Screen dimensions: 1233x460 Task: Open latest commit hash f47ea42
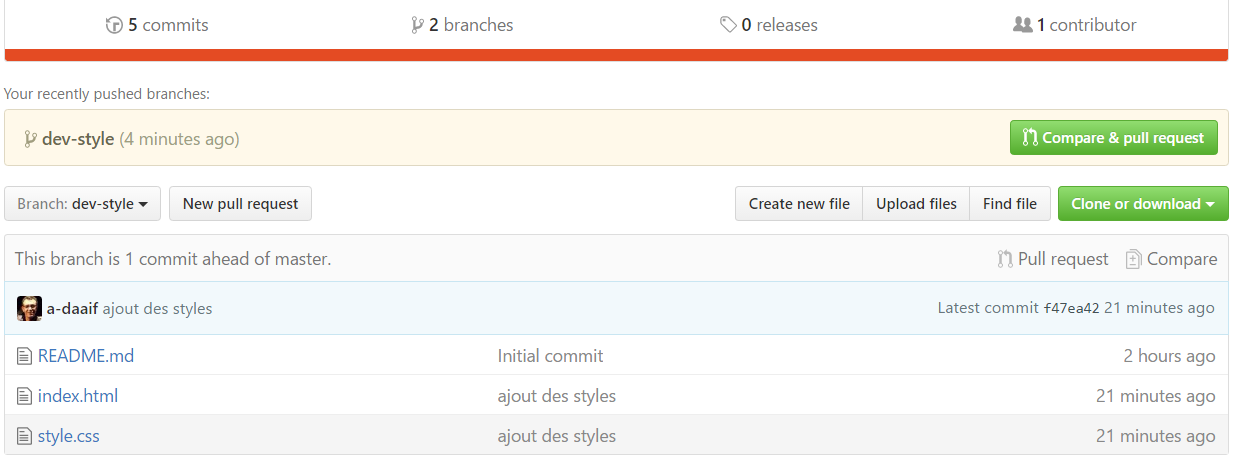1071,309
